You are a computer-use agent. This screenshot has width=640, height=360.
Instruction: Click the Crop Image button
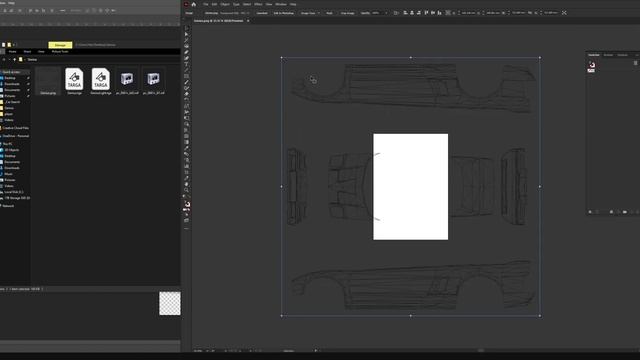point(347,13)
